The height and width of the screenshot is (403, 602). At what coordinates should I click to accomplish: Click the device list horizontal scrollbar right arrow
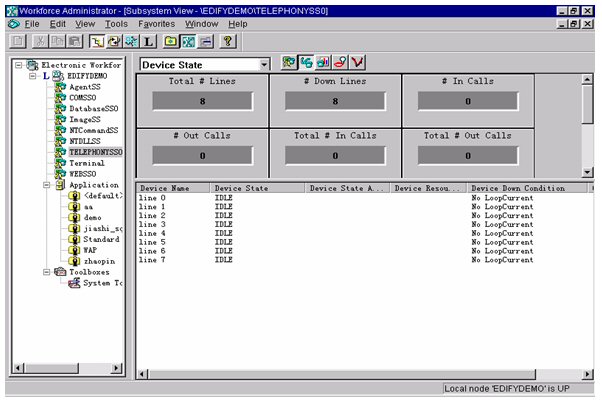[573, 373]
